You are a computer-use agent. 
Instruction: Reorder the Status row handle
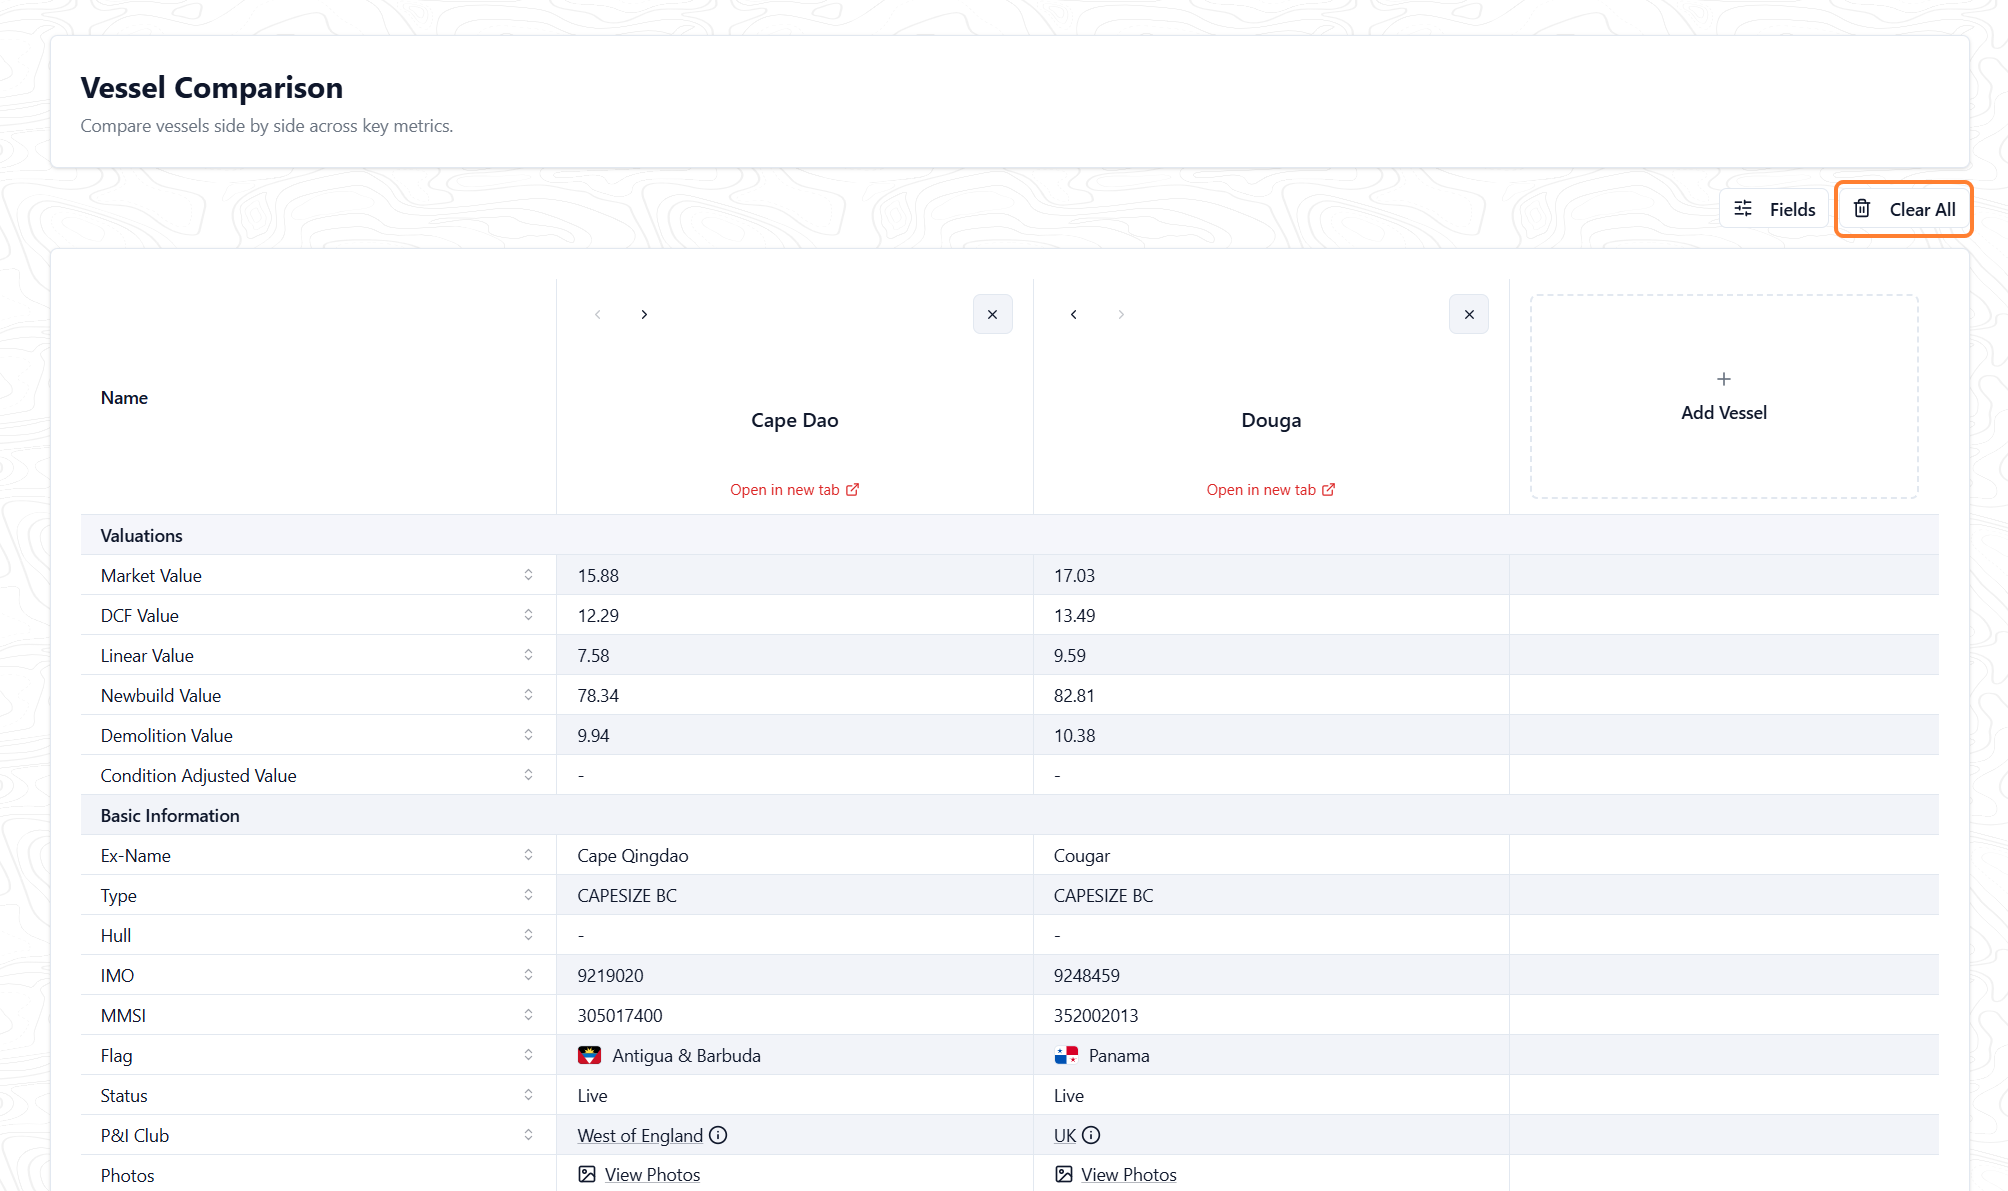click(x=528, y=1095)
